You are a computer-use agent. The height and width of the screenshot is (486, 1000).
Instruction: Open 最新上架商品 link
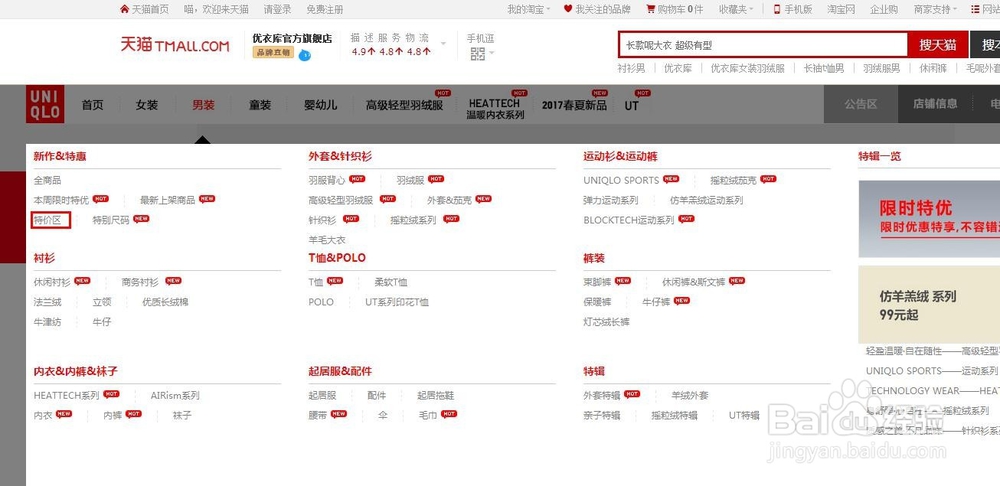click(x=168, y=200)
